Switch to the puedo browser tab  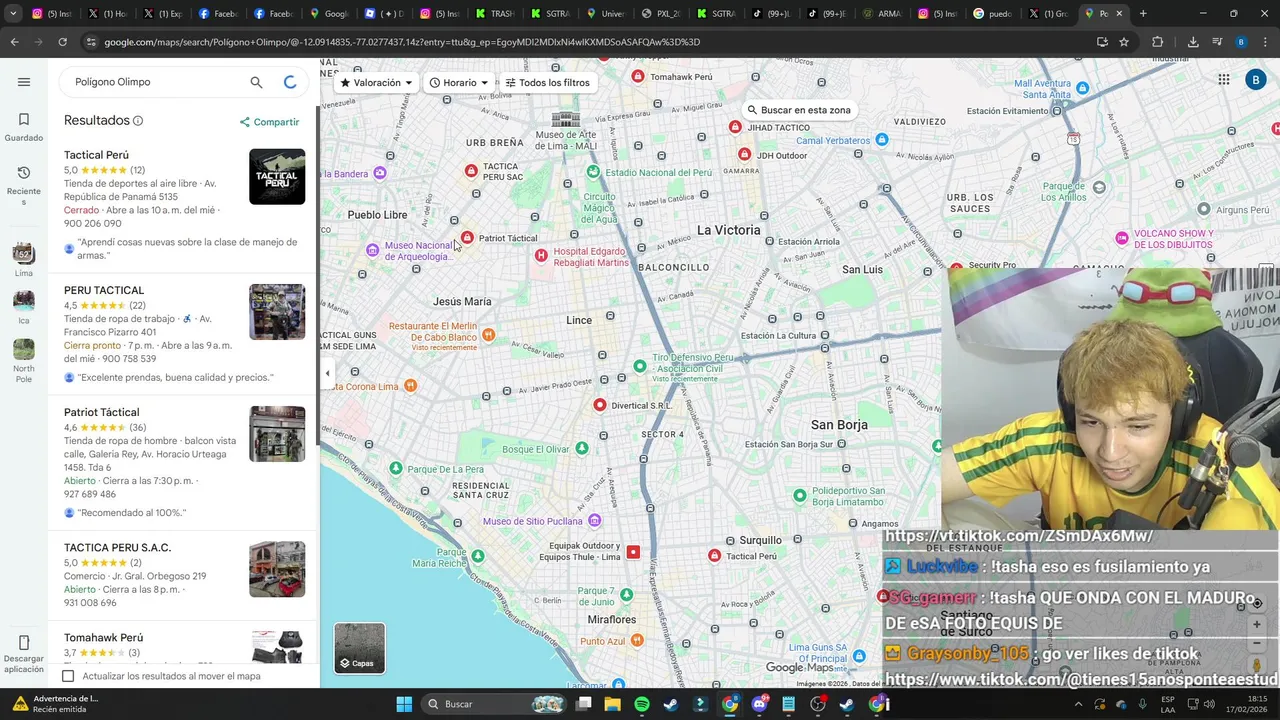[x=991, y=14]
